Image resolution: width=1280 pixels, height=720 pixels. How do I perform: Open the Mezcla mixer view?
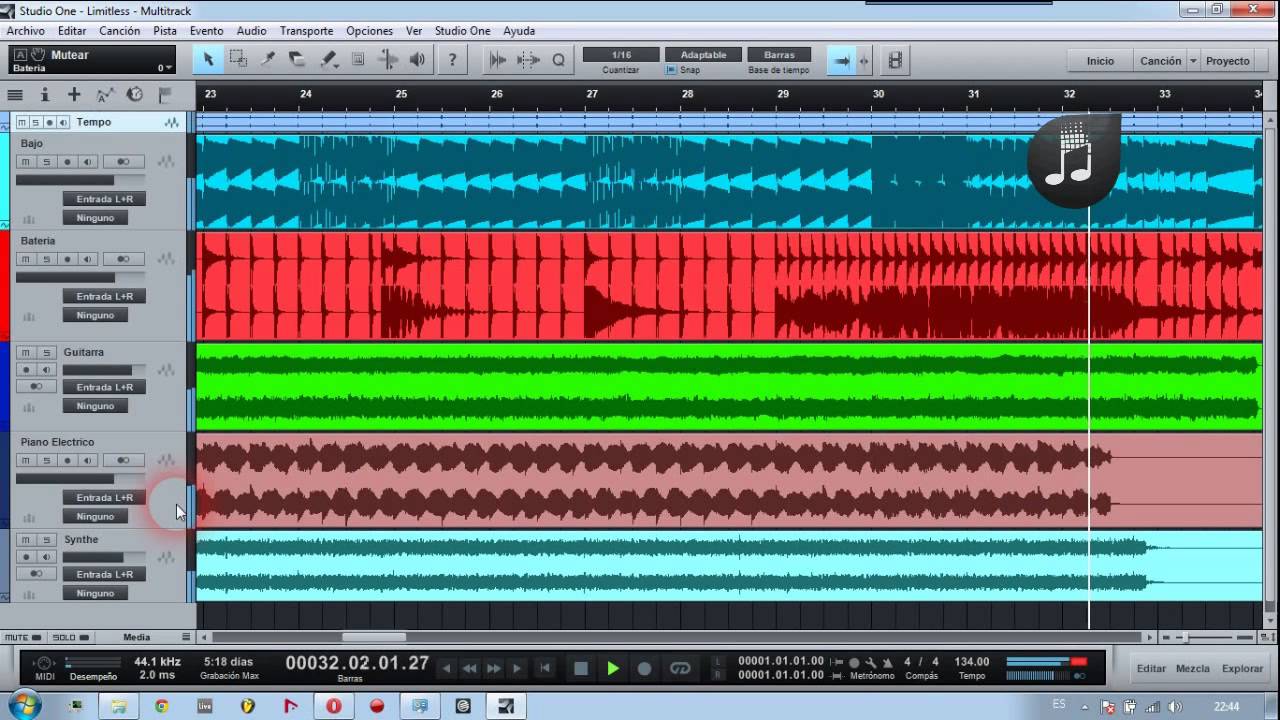tap(1192, 668)
